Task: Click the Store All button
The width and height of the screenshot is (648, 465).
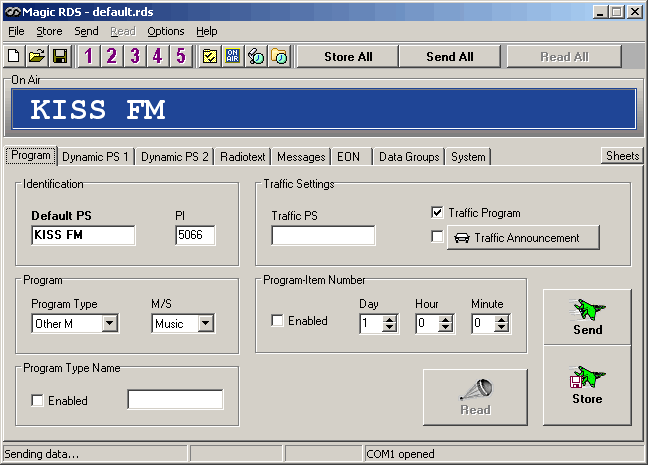Action: point(348,57)
